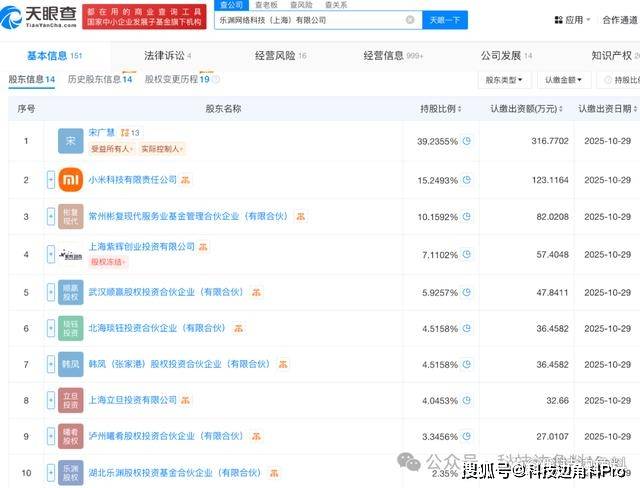Click the 宋广慧 related companies badge 13
This screenshot has height=488, width=640.
pos(130,133)
